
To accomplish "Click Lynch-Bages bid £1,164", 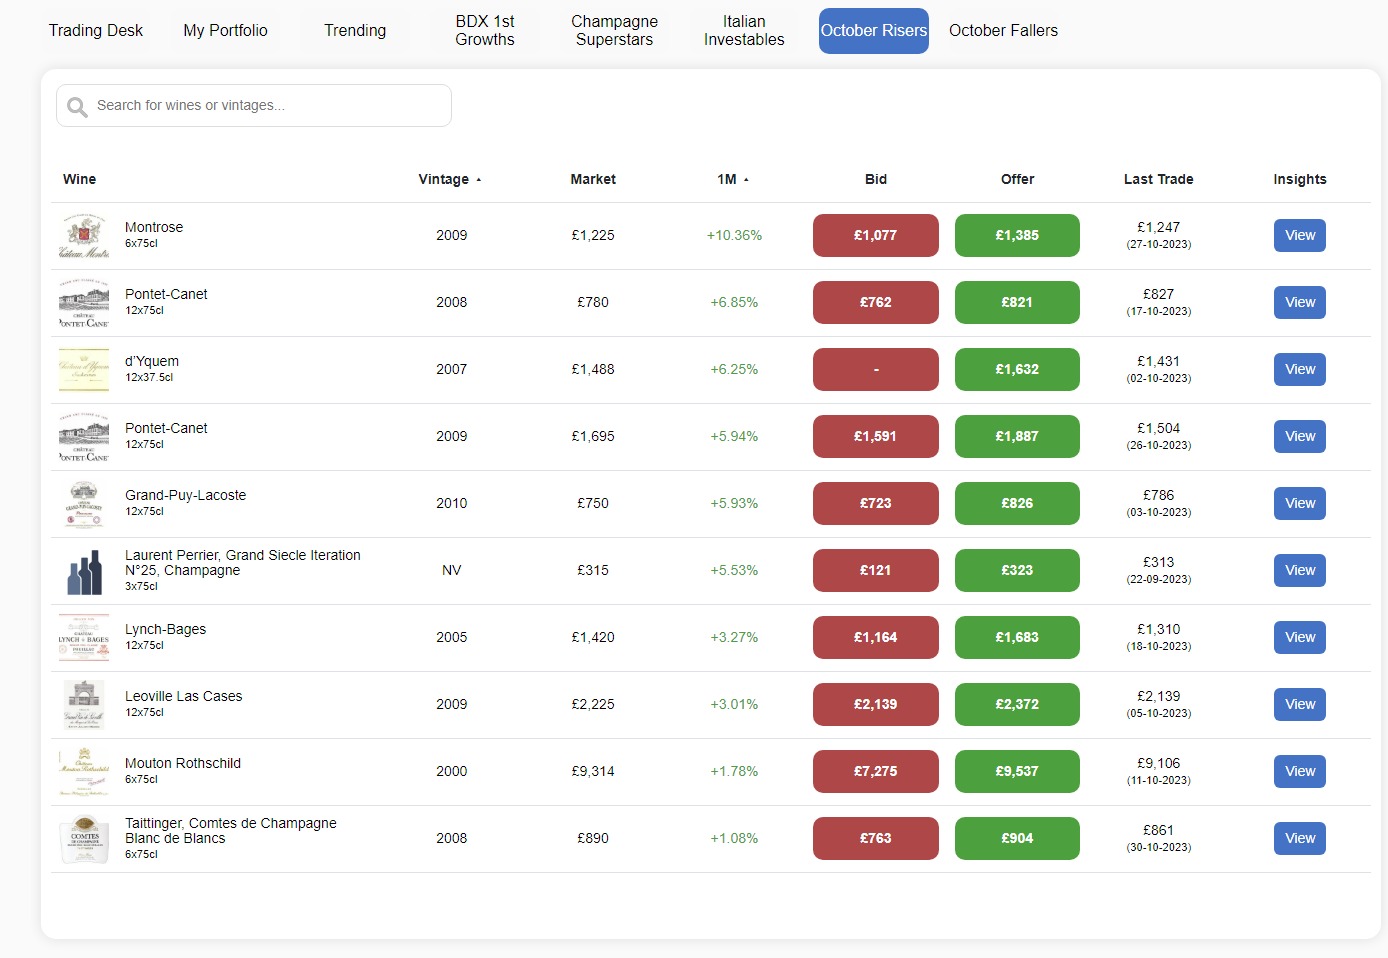I will tap(876, 637).
